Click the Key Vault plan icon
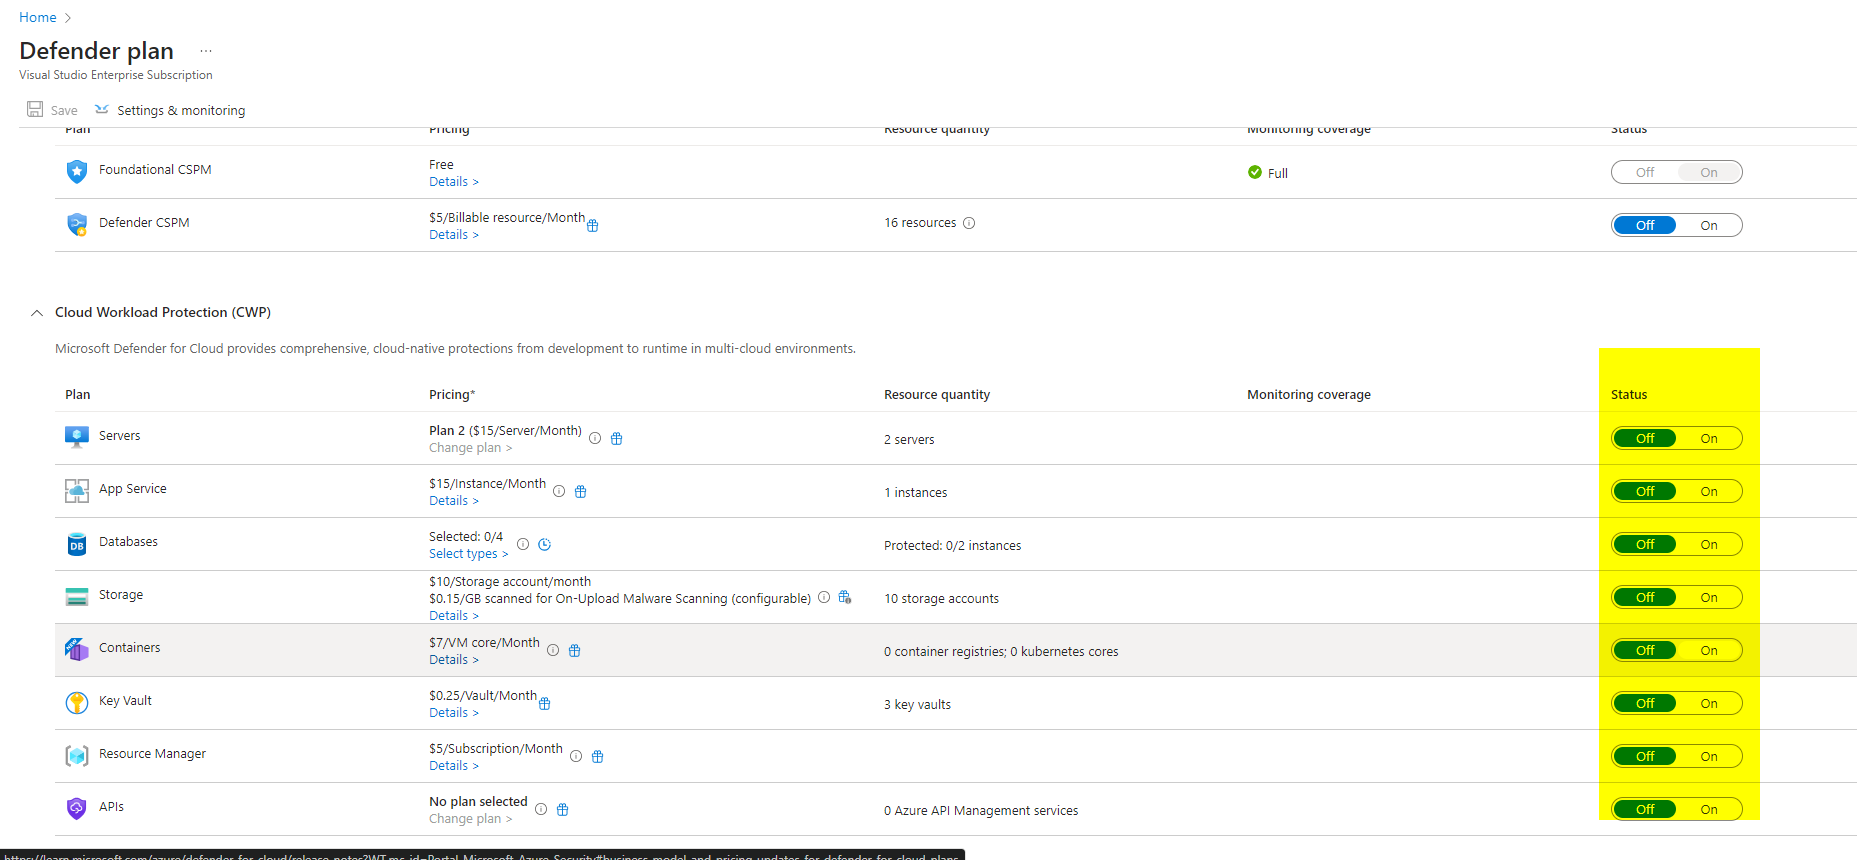1857x860 pixels. coord(77,702)
